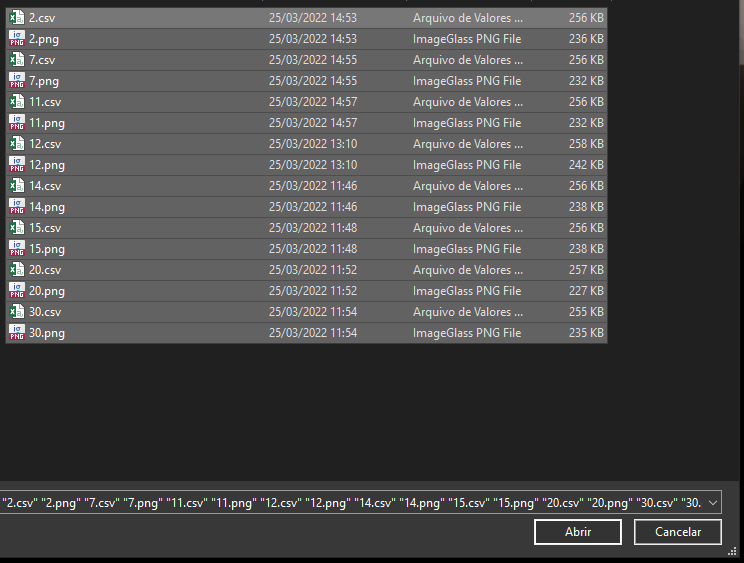Click the PNG icon of 15.png
The height and width of the screenshot is (563, 744).
[x=17, y=249]
